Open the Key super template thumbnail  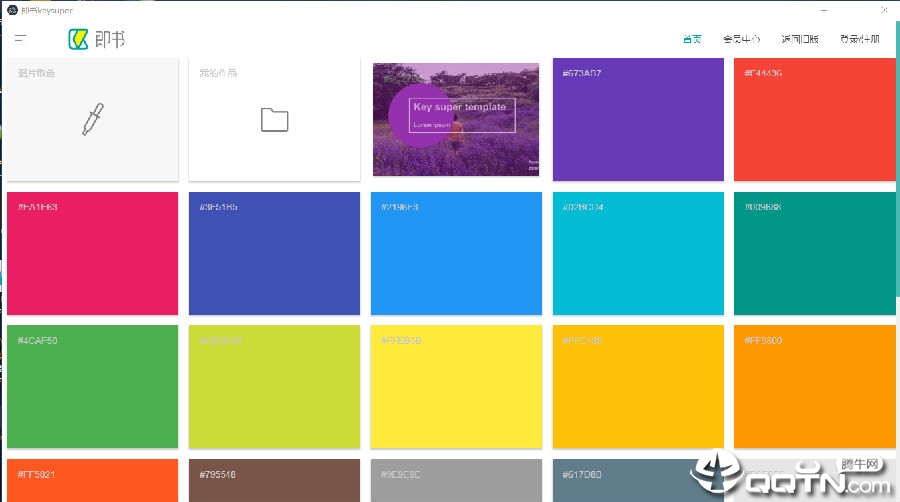tap(456, 120)
